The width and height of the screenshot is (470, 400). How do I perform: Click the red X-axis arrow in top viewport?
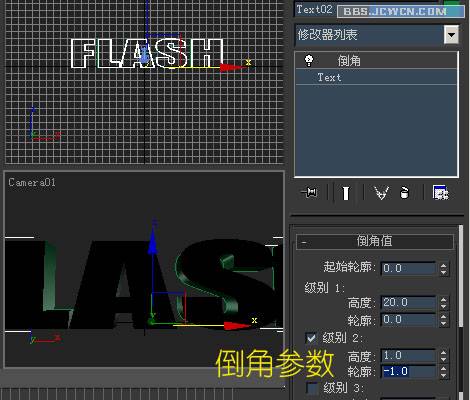232,68
